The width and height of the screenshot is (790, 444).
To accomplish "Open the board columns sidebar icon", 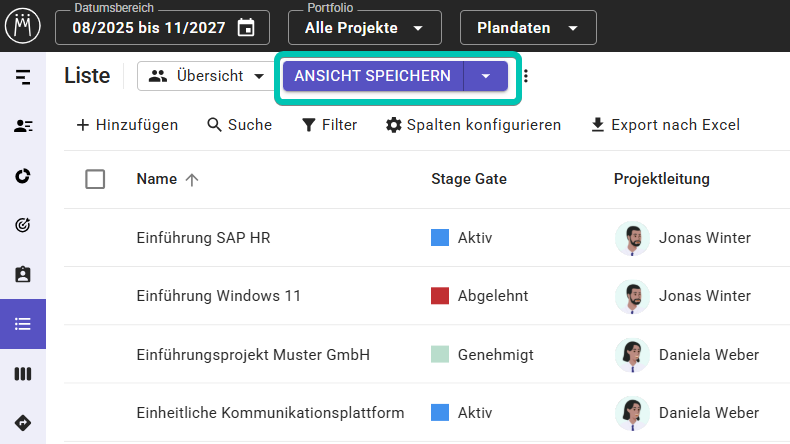I will [23, 374].
